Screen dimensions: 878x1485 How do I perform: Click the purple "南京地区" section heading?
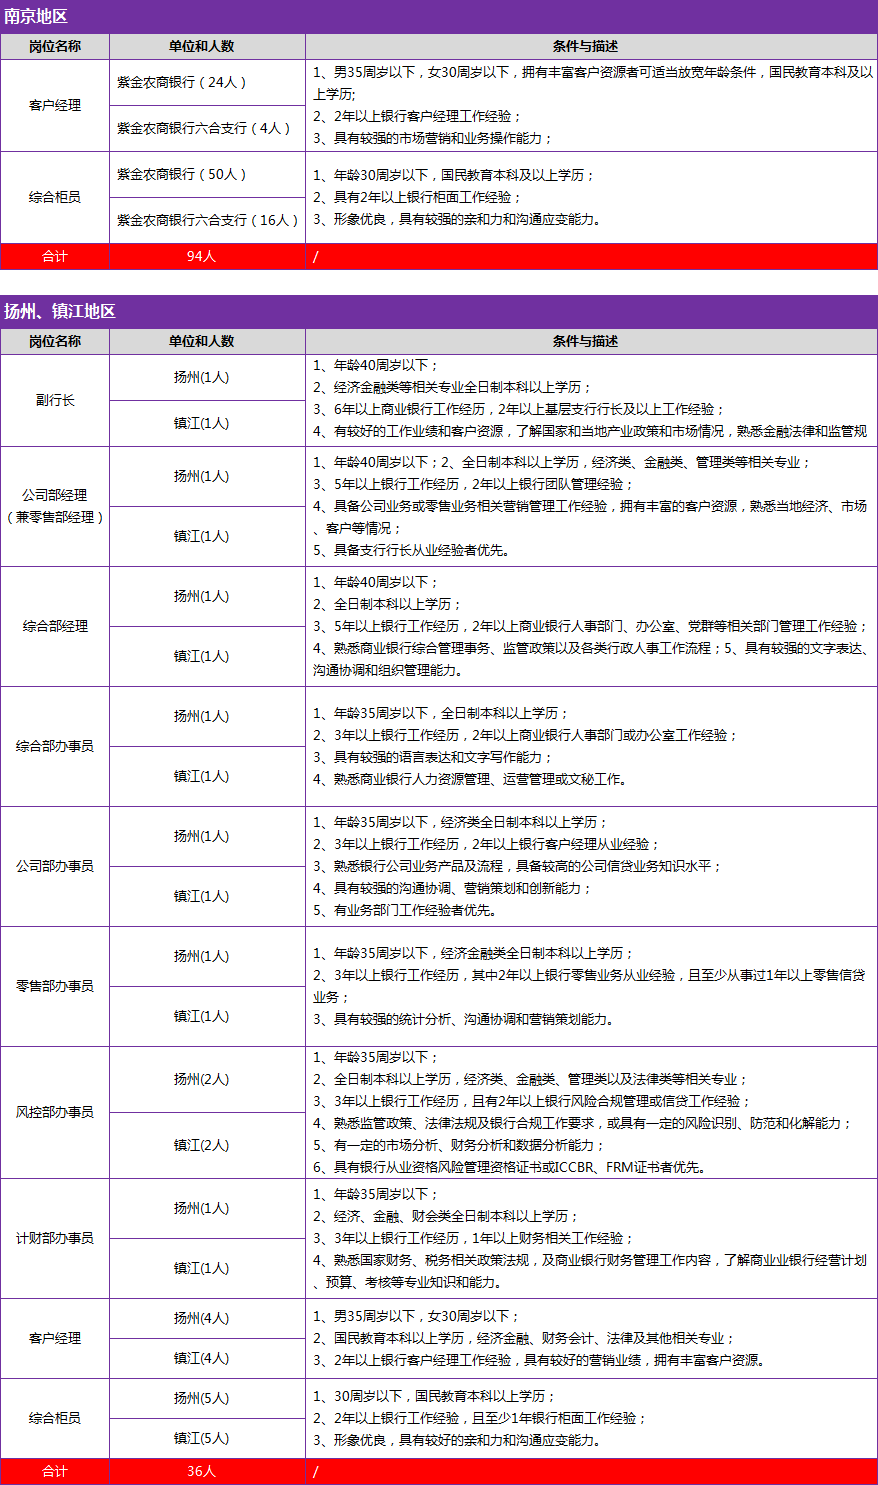coord(36,16)
